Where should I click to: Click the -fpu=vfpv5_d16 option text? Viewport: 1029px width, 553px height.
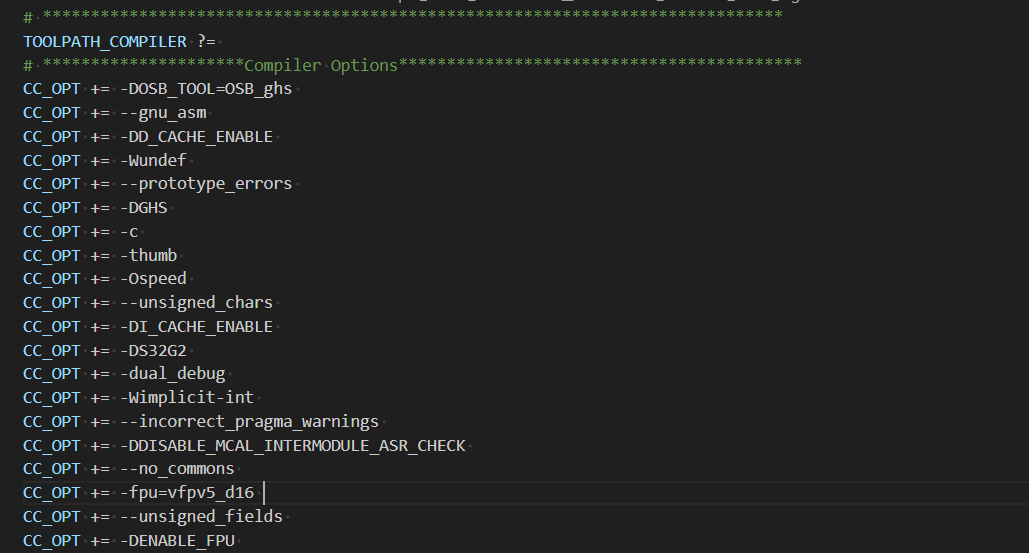187,493
